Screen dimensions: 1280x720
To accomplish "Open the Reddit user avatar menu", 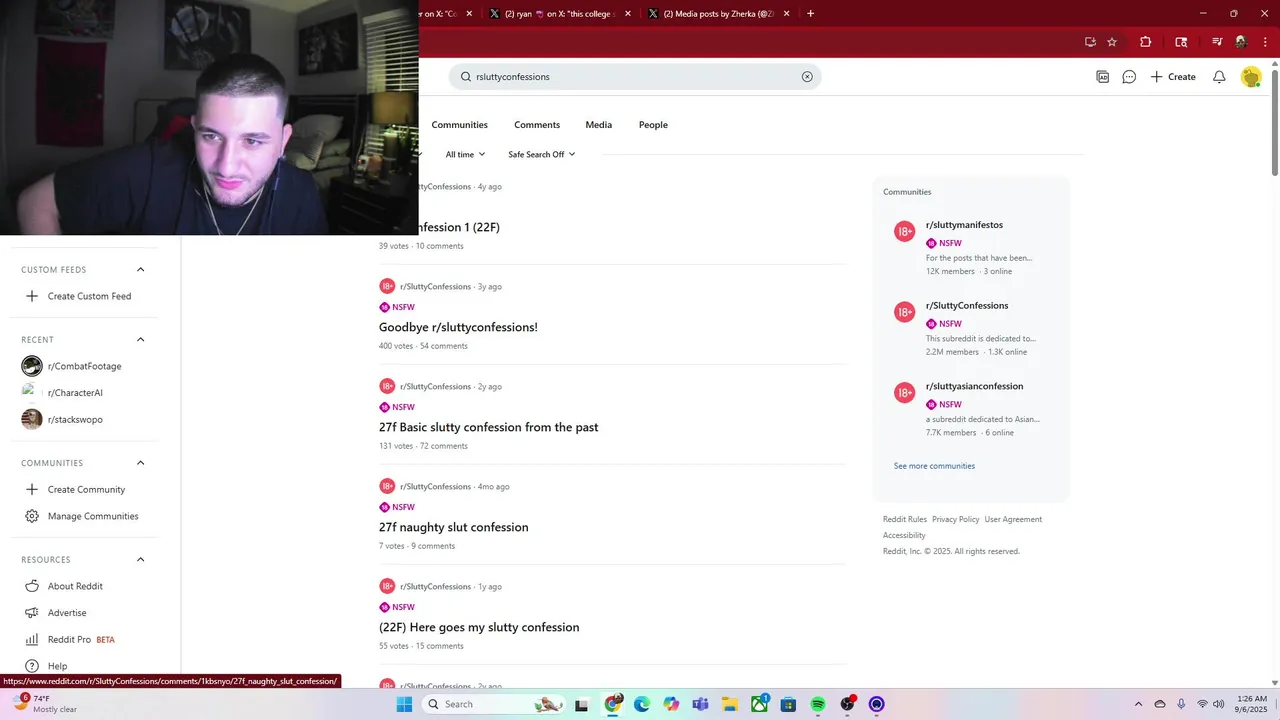I will click(1251, 77).
